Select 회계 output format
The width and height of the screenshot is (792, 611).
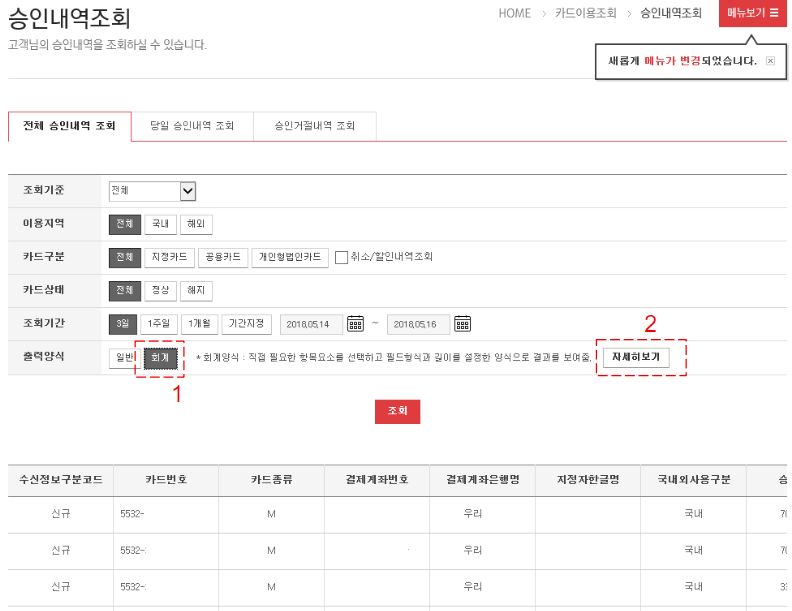coord(160,358)
